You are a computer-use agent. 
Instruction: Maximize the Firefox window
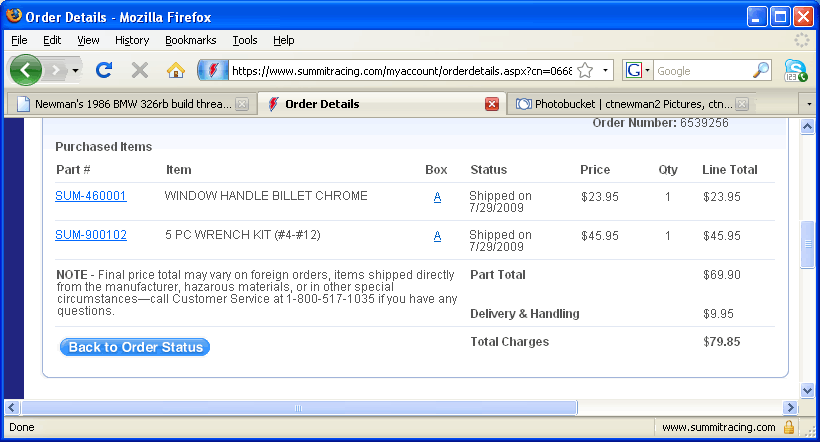pyautogui.click(x=780, y=17)
